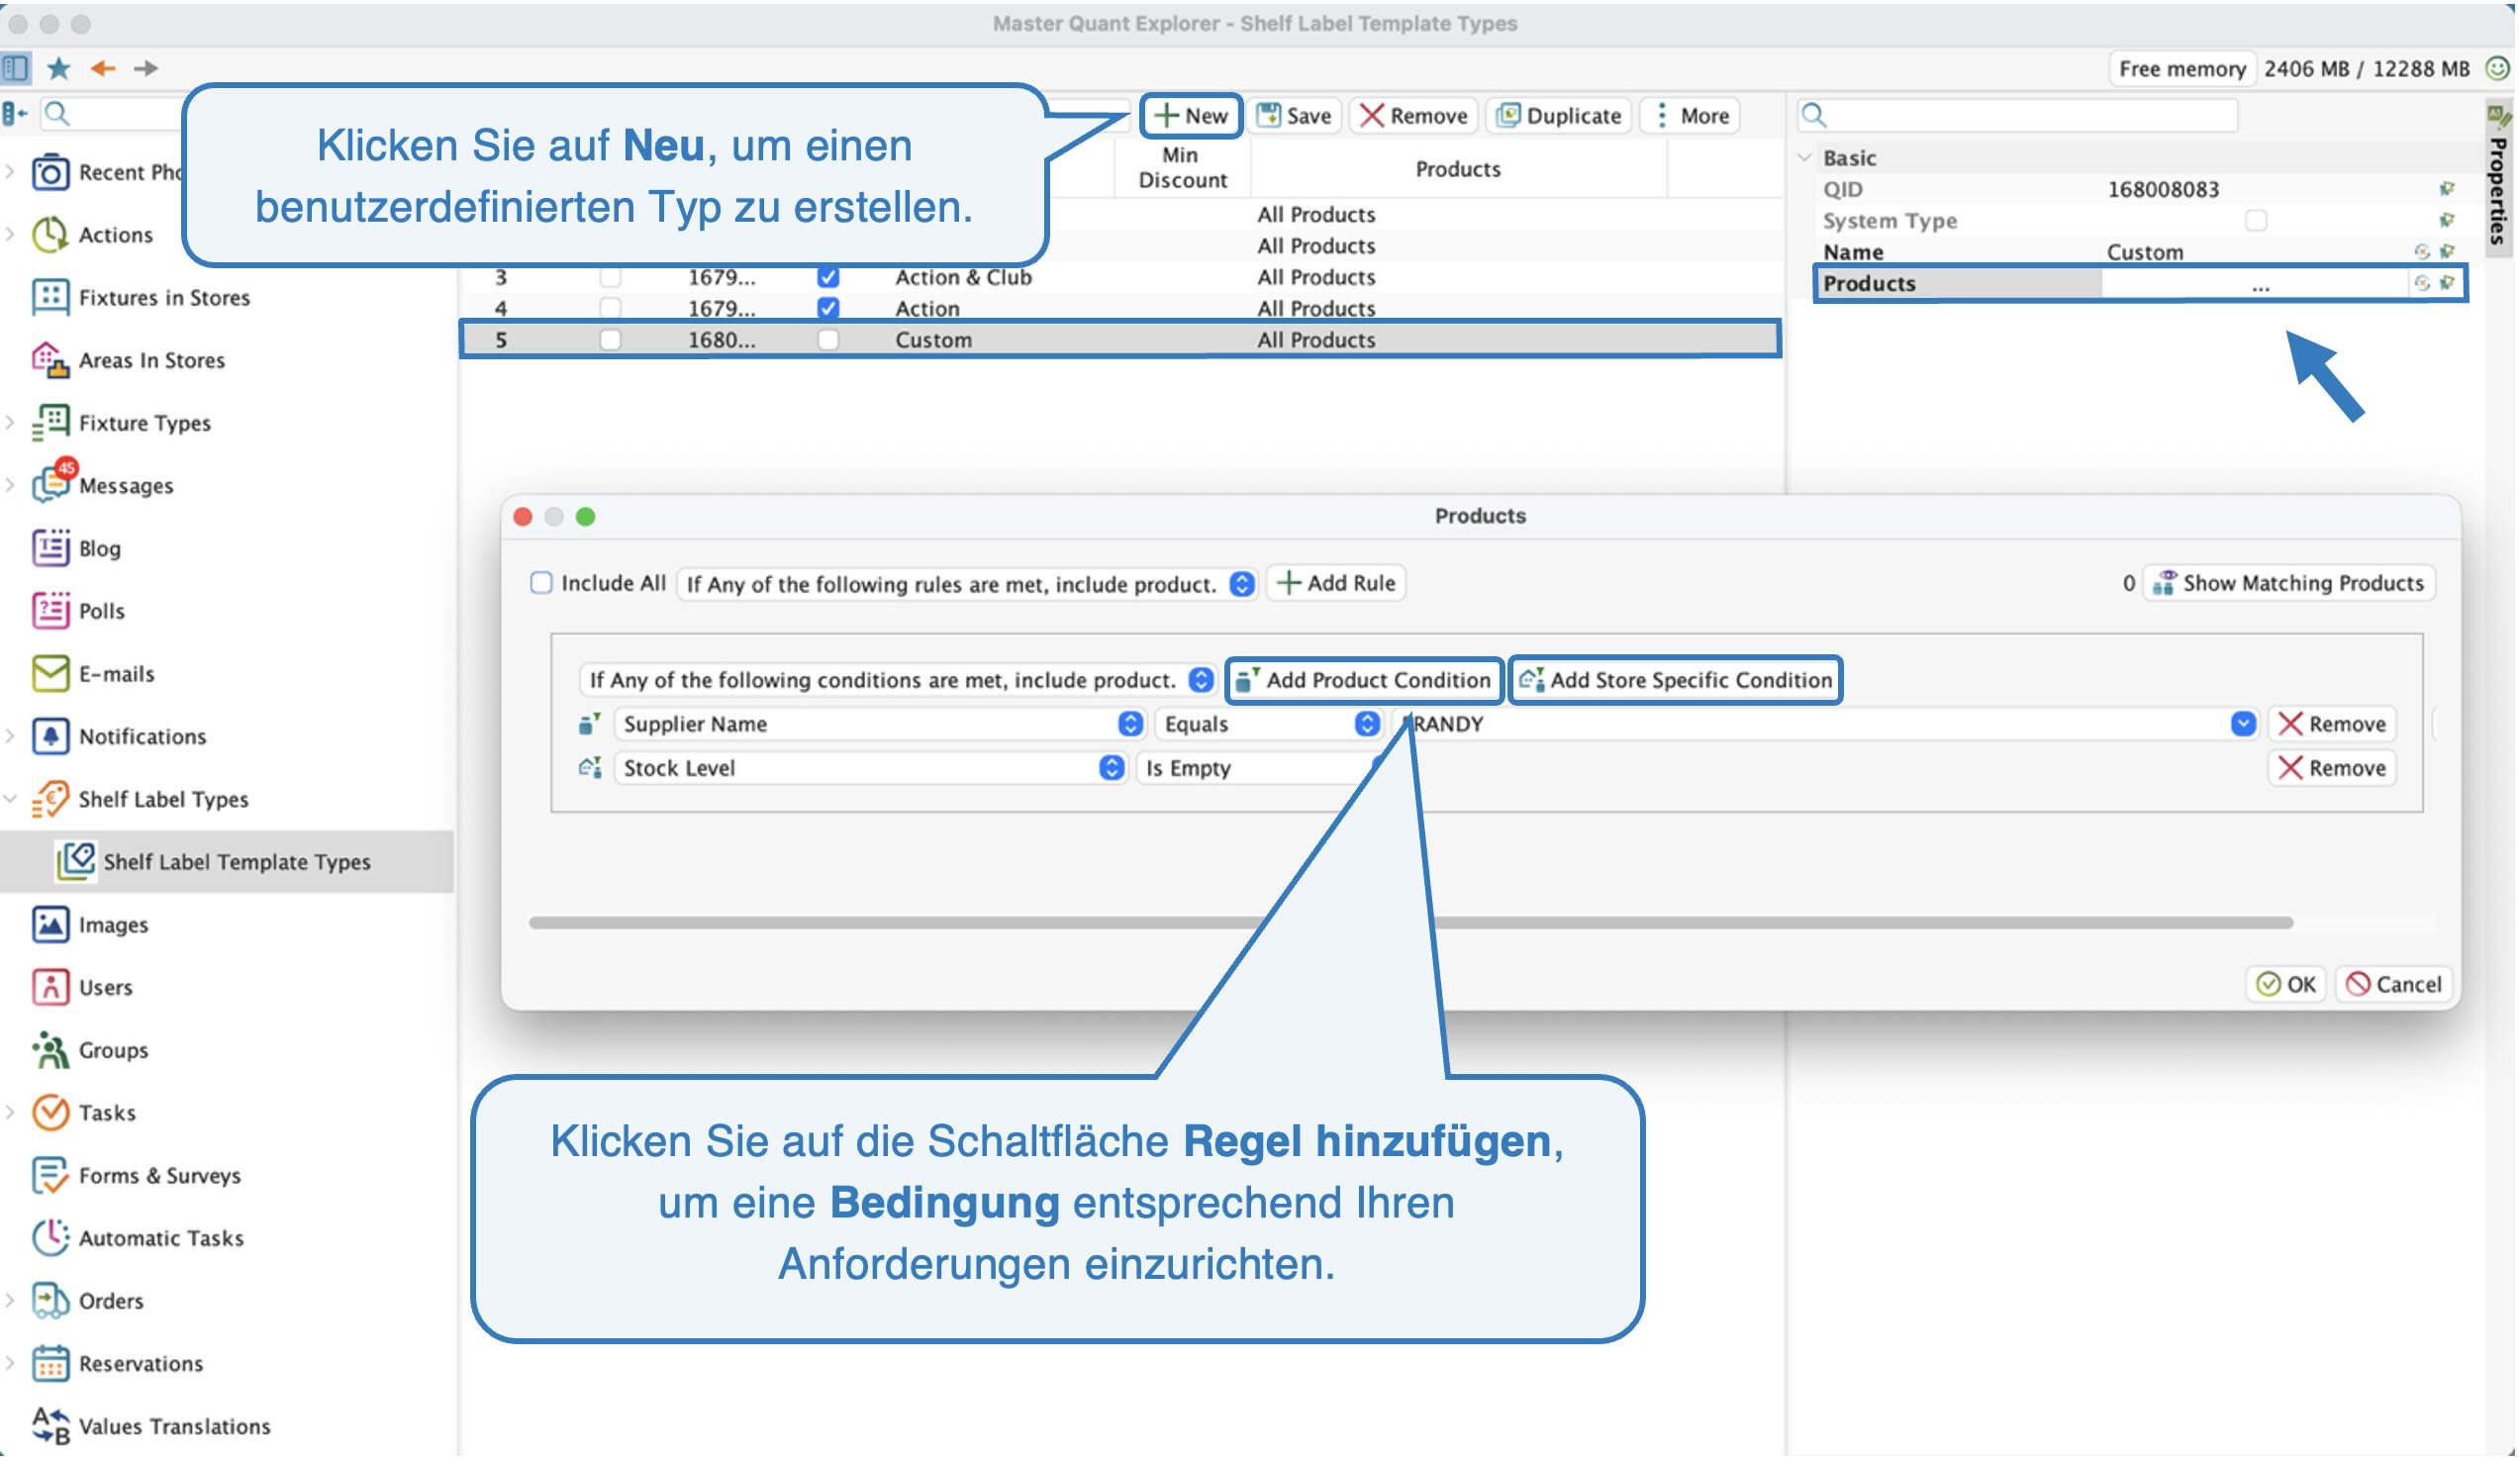Click the Duplicate toolbar button

click(1561, 115)
